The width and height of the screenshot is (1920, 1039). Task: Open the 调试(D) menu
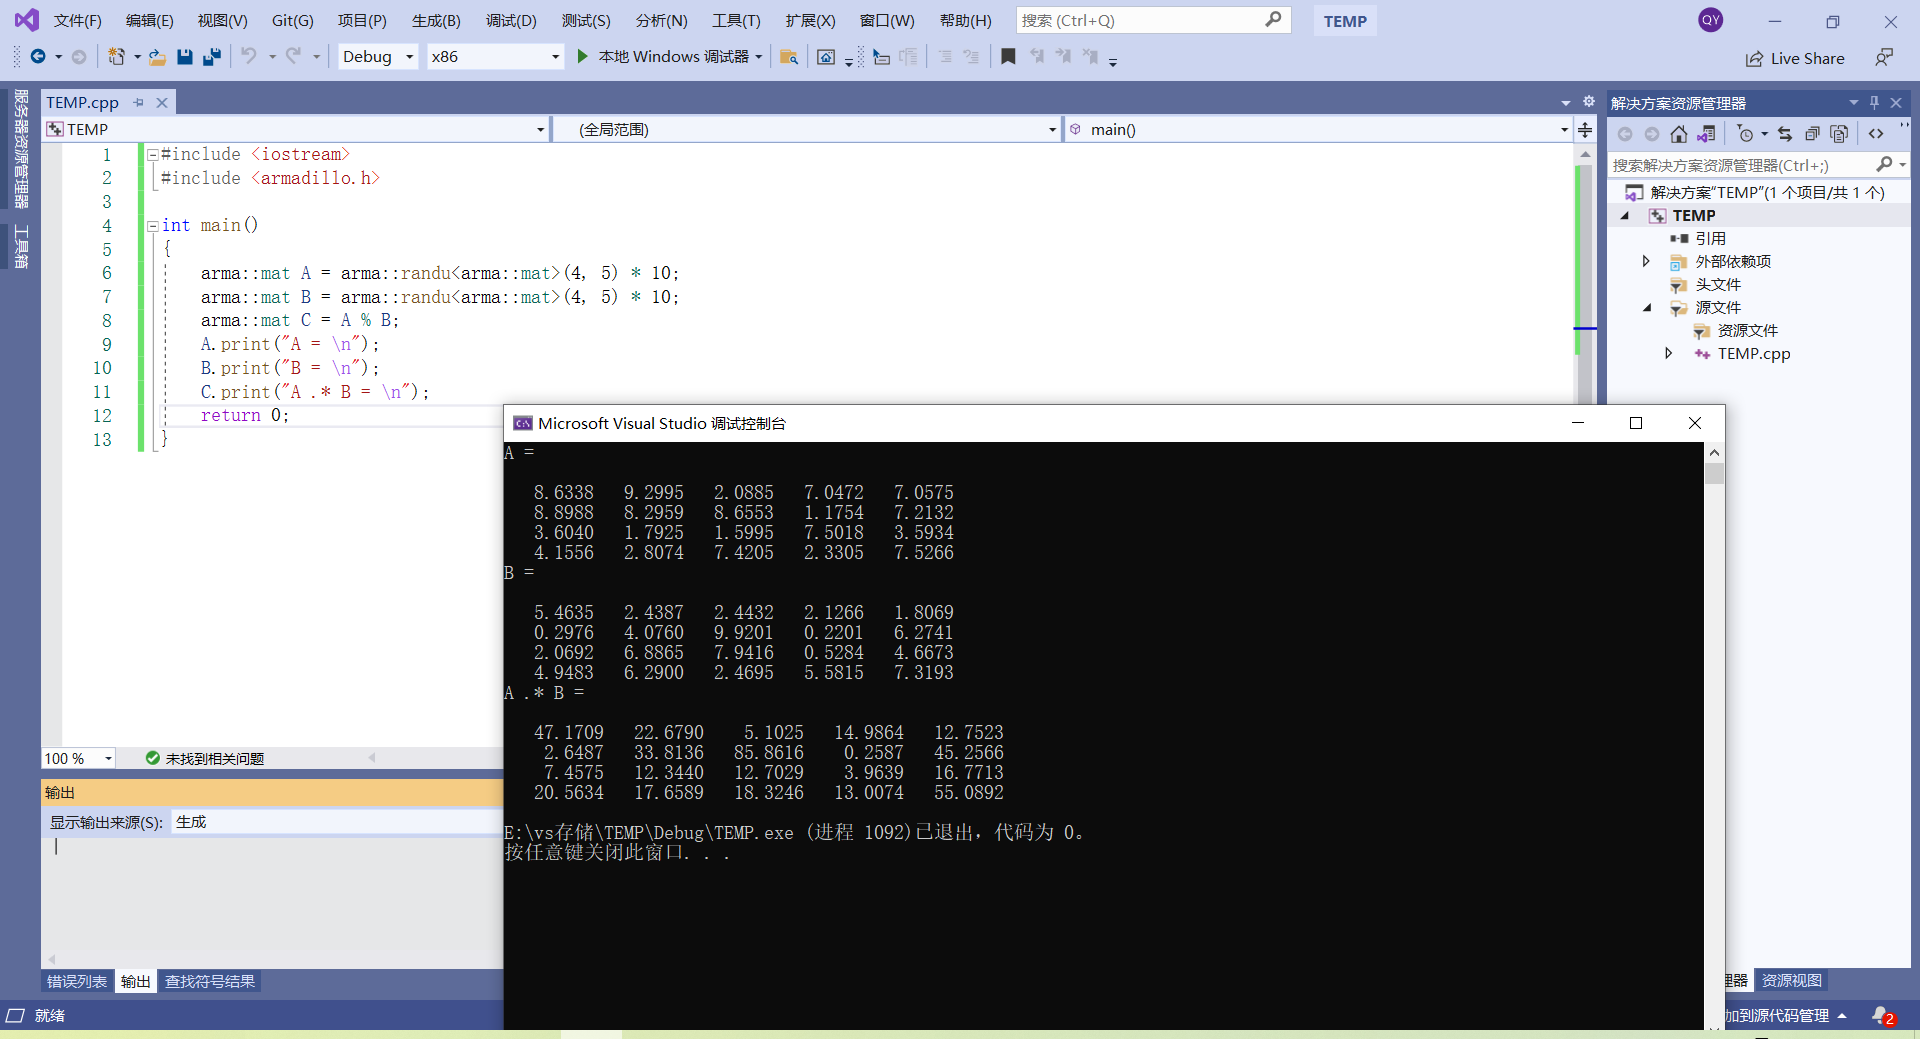(x=511, y=20)
